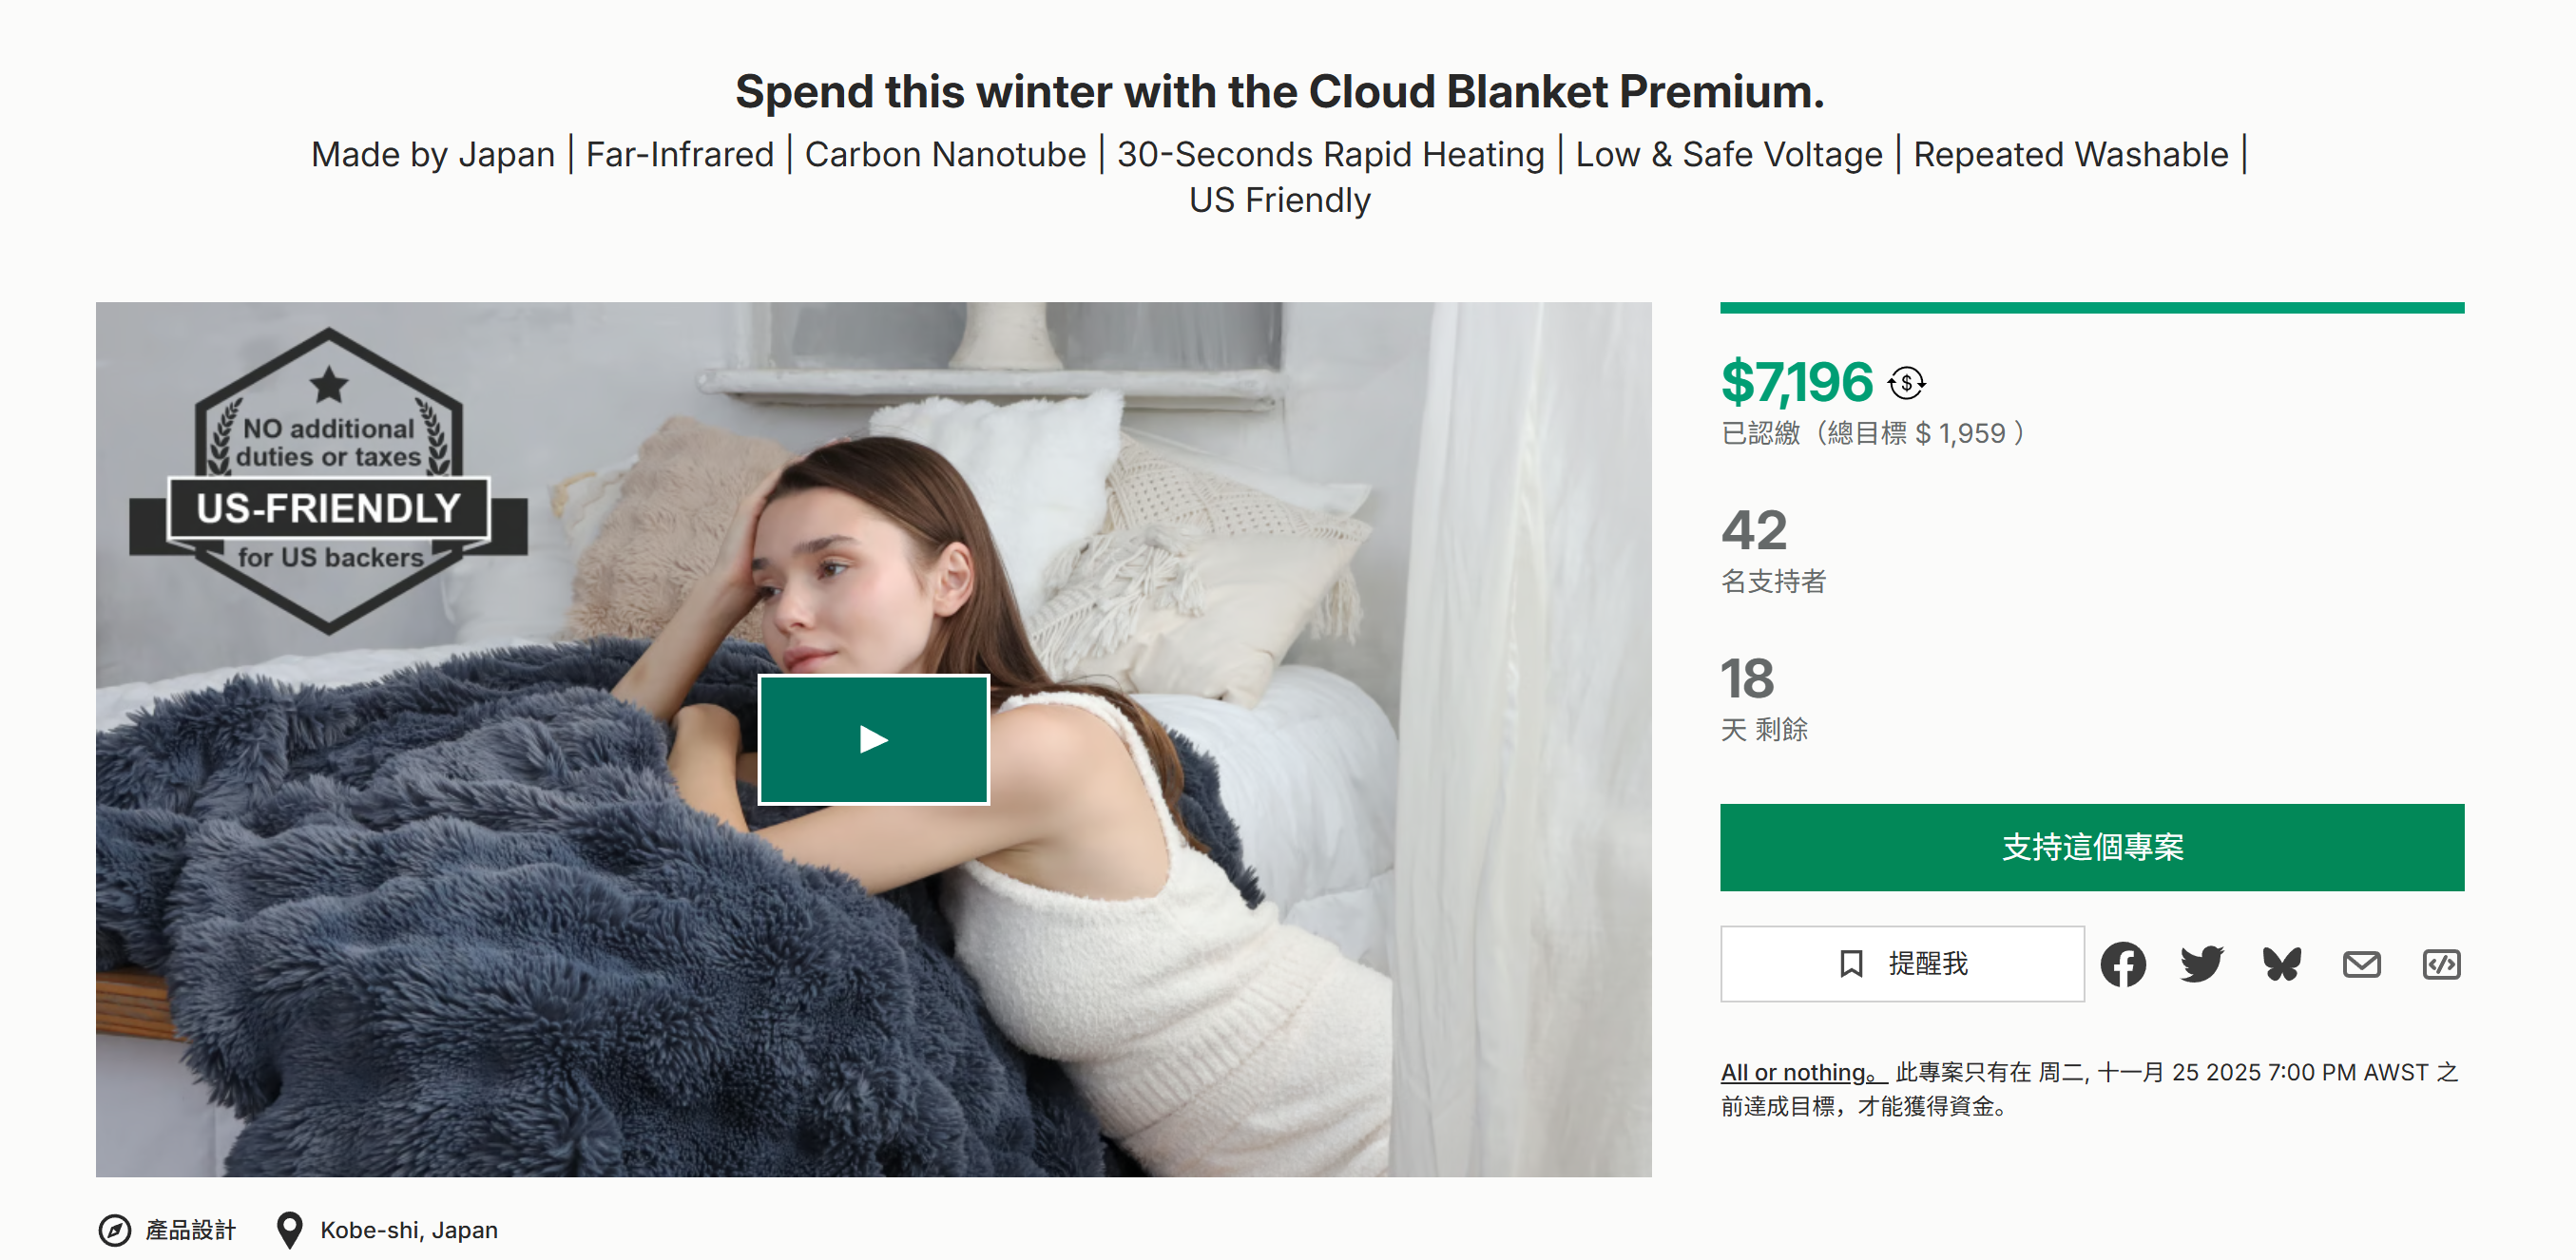Share the project by email icon

pyautogui.click(x=2361, y=964)
